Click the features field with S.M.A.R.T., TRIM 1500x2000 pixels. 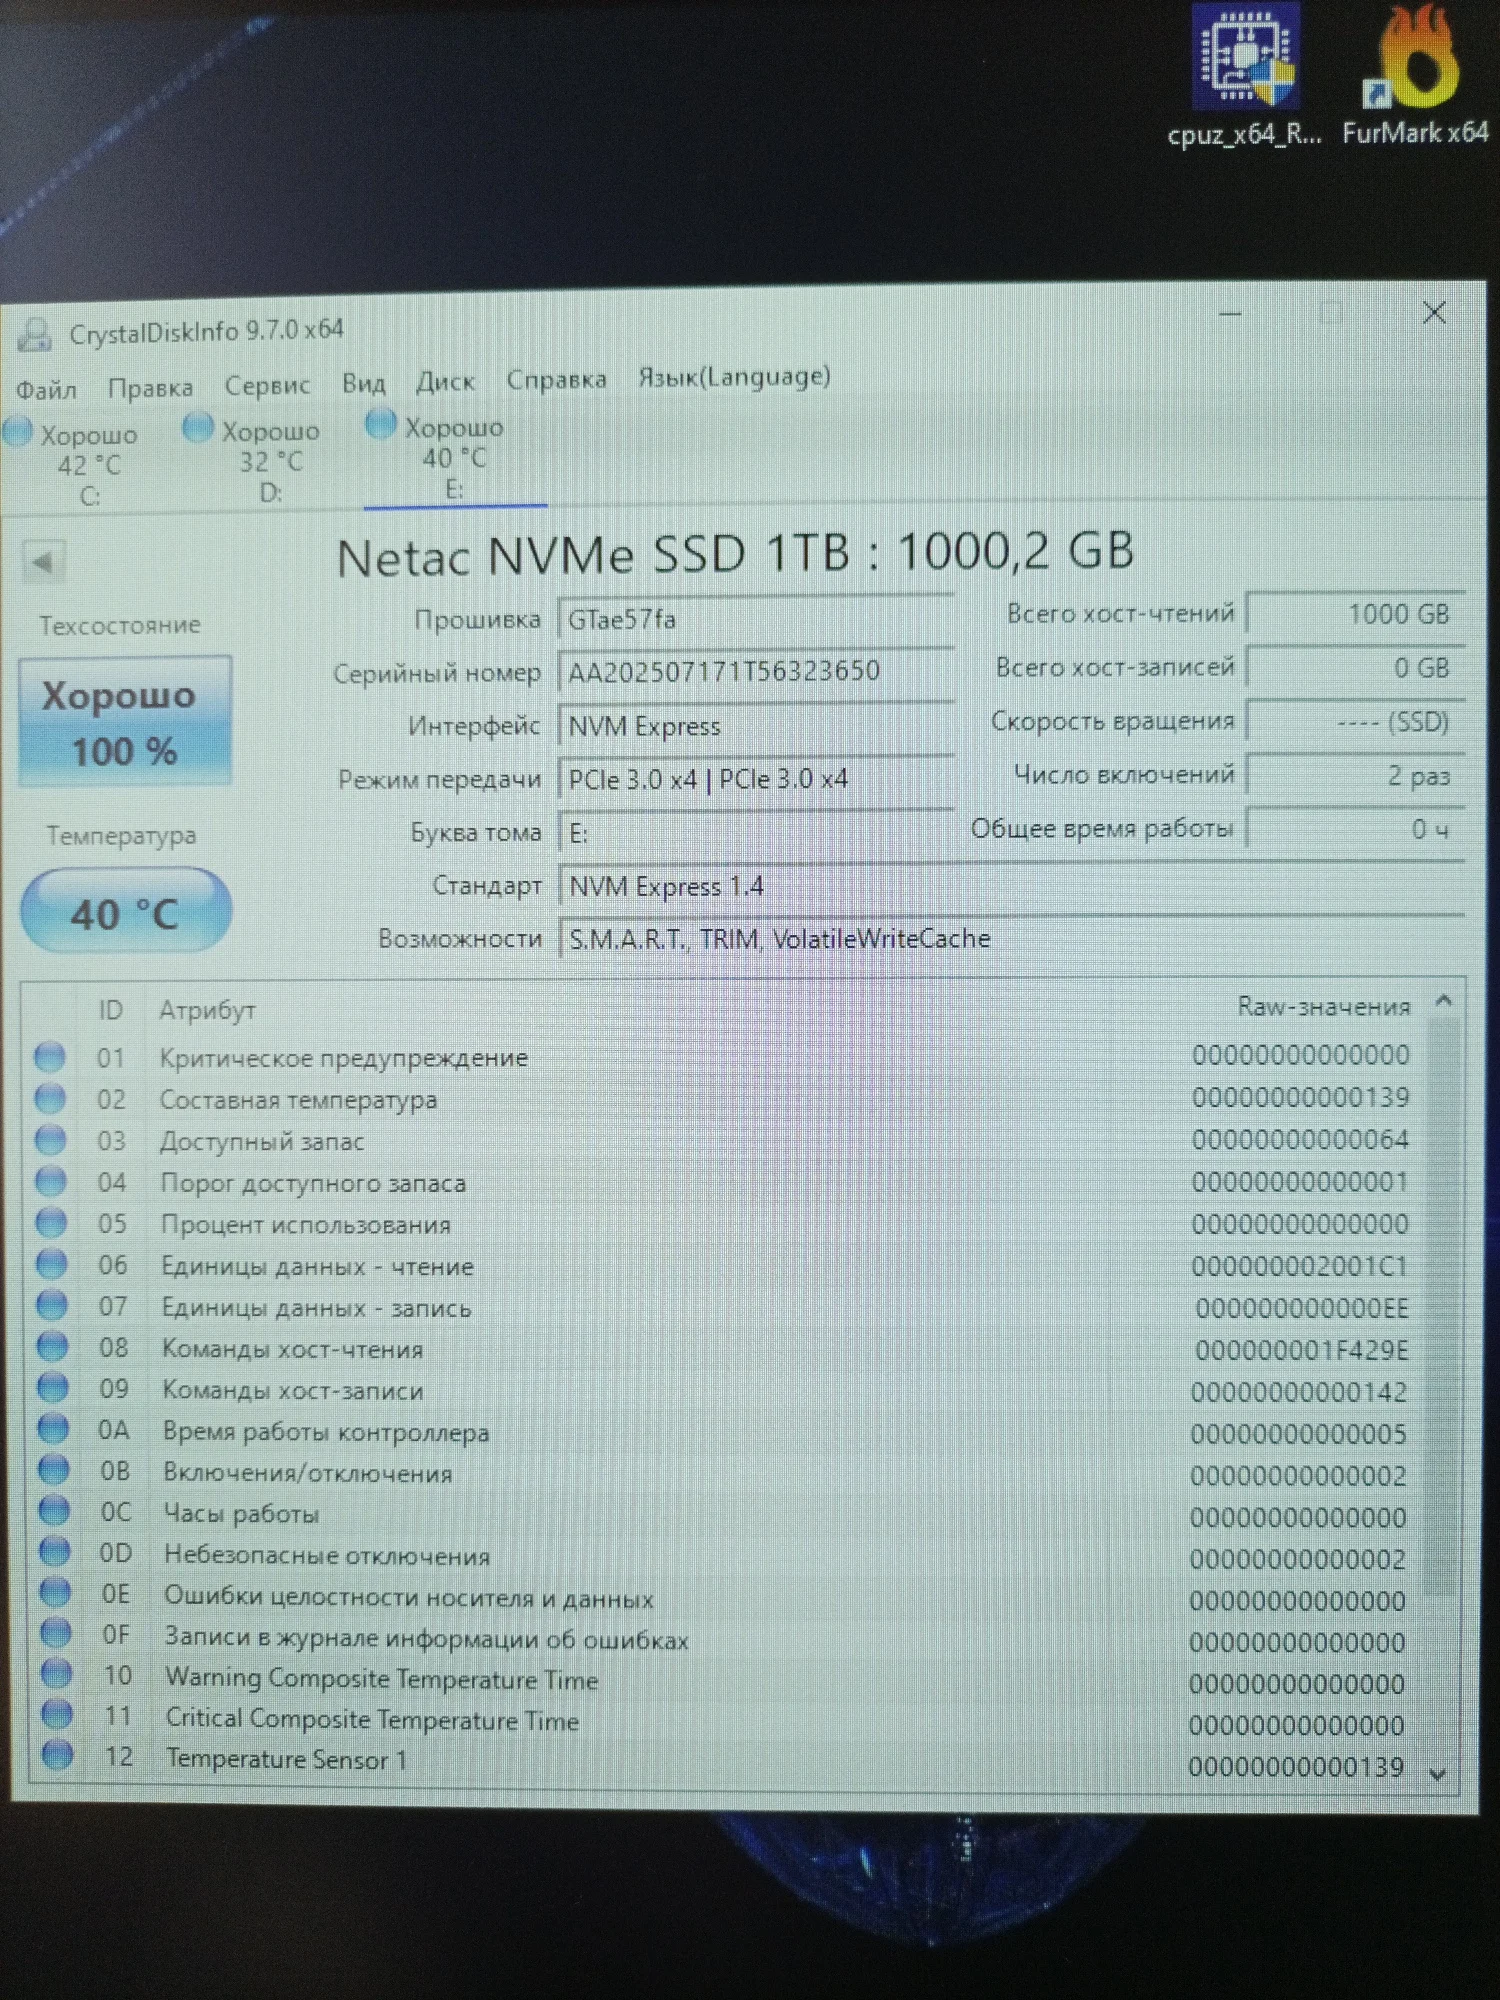(1012, 939)
